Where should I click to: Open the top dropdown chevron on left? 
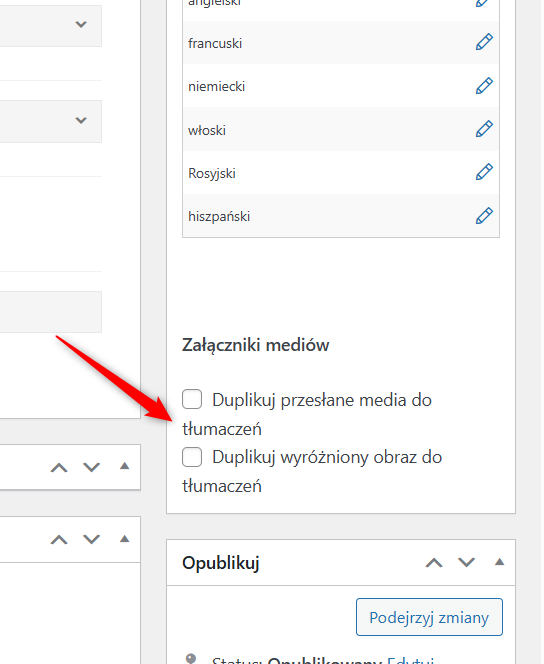click(81, 25)
